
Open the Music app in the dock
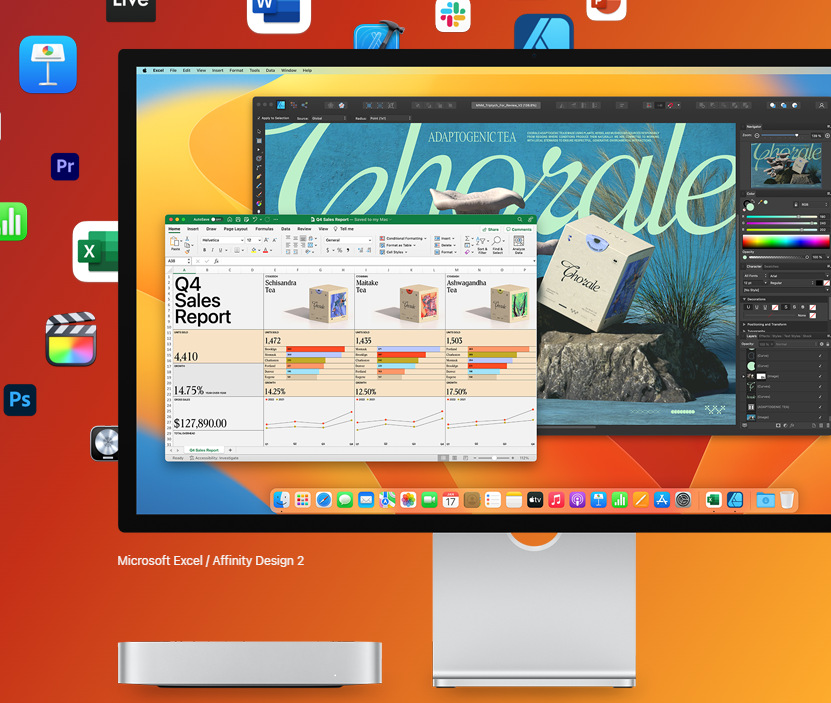click(x=556, y=499)
